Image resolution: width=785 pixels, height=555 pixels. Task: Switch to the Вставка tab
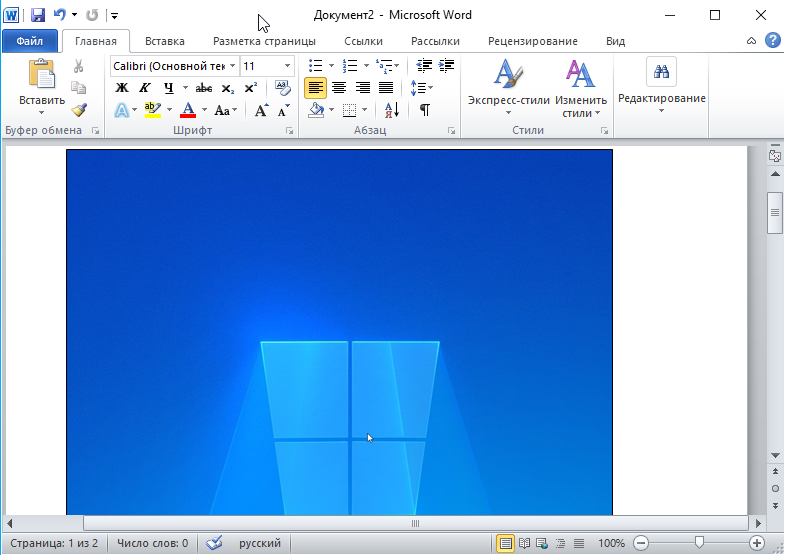165,41
